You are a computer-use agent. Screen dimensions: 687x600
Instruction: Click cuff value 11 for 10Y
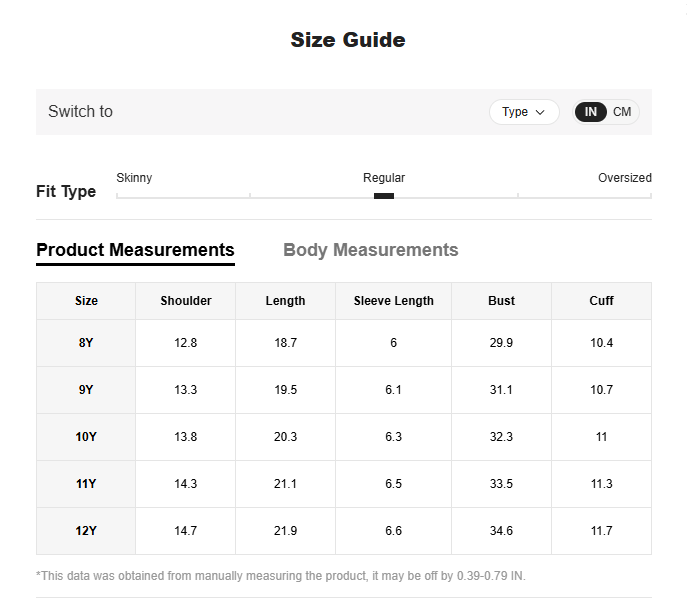601,437
